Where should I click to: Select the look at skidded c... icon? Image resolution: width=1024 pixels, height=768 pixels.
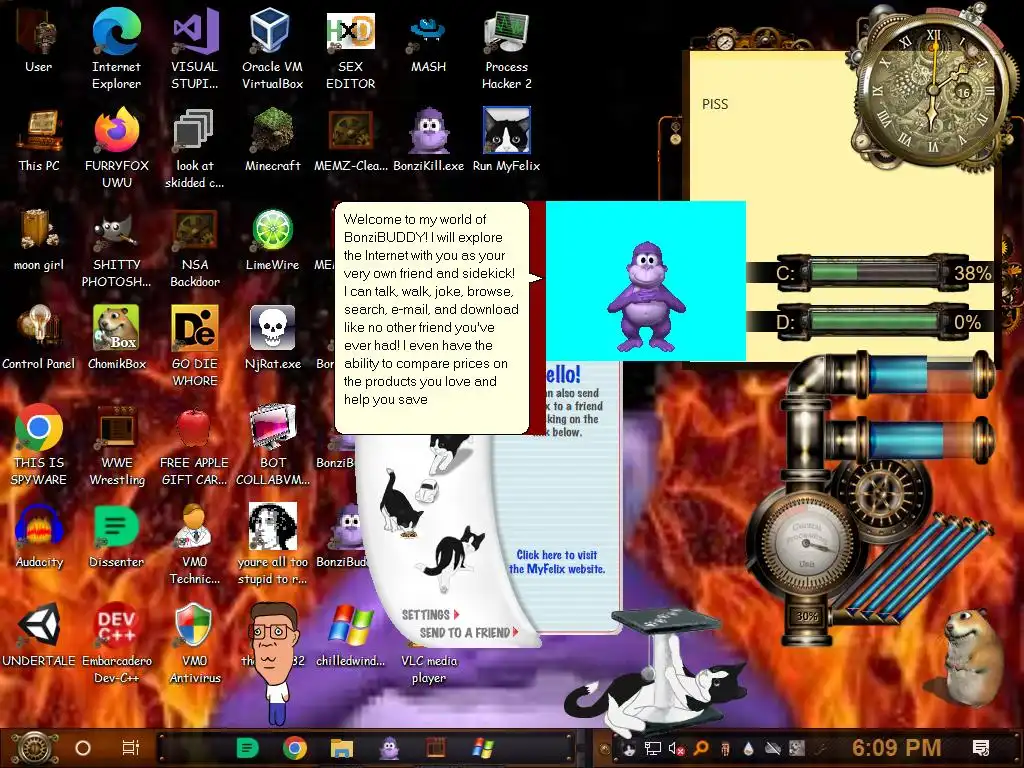point(195,148)
